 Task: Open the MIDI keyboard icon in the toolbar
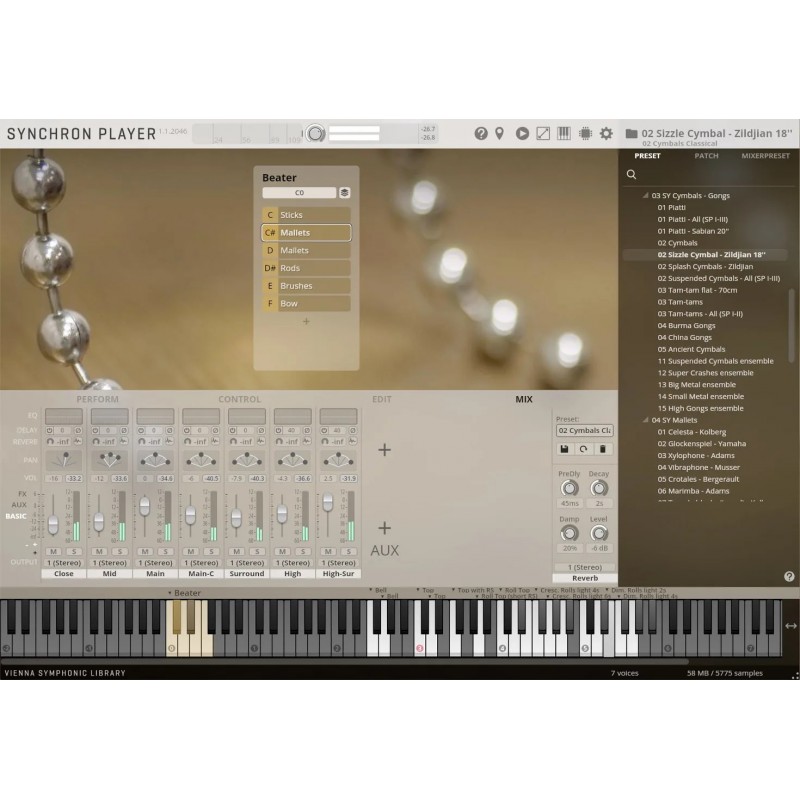coord(565,133)
